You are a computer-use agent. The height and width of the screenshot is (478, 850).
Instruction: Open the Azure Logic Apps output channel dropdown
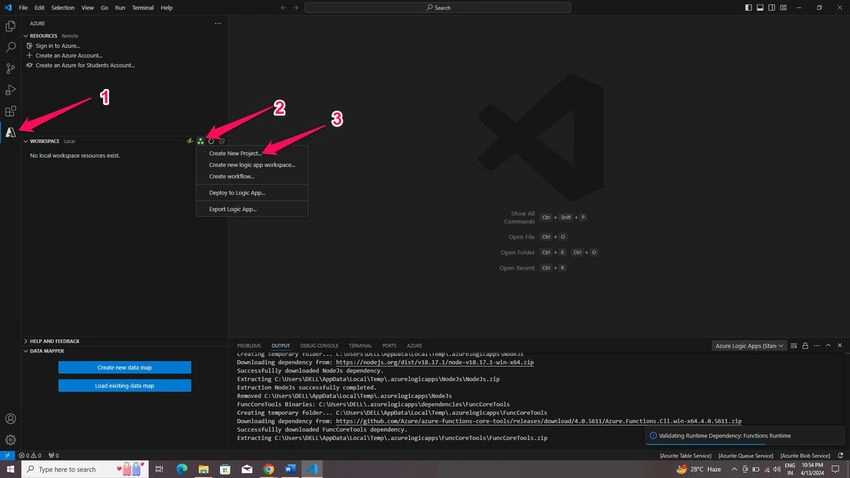(749, 346)
